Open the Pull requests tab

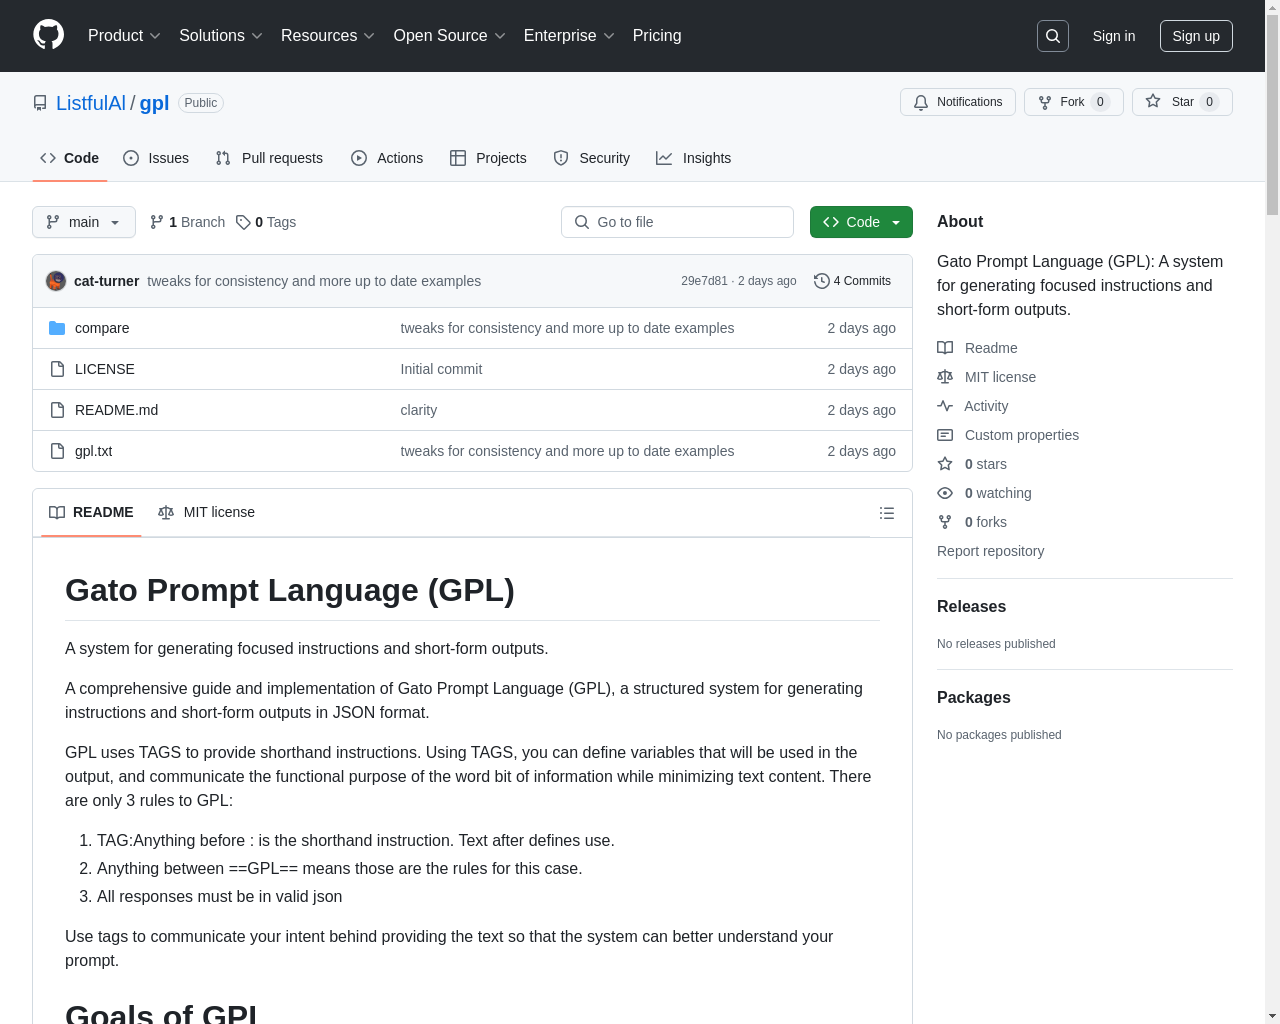(x=269, y=158)
